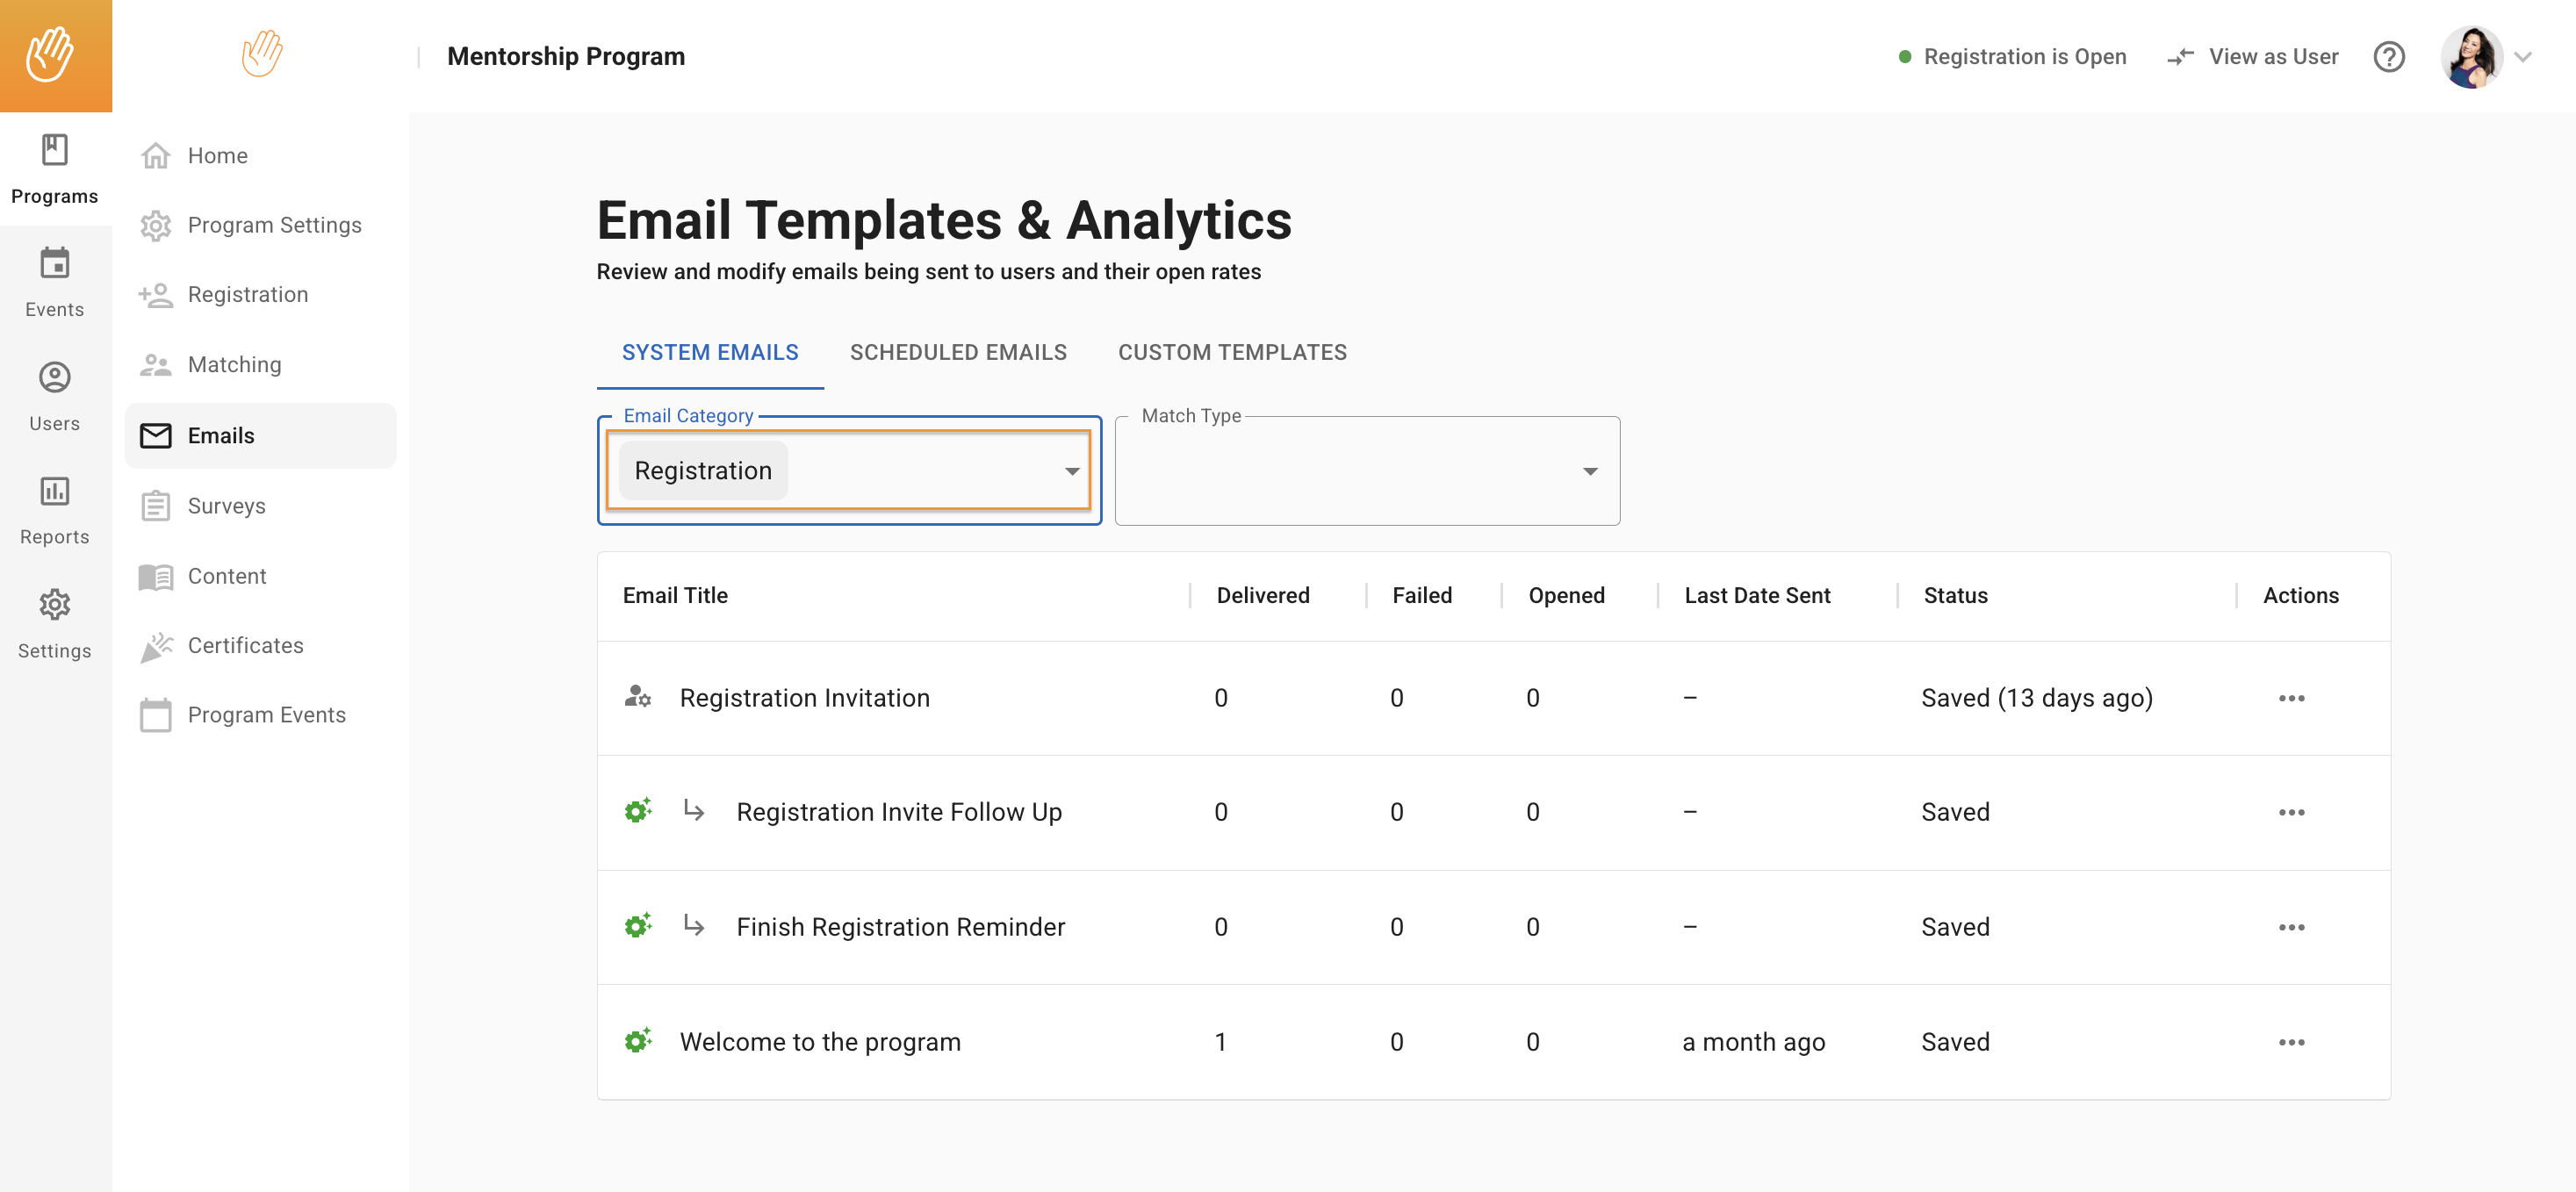
Task: Click the user profile photo
Action: (2471, 57)
